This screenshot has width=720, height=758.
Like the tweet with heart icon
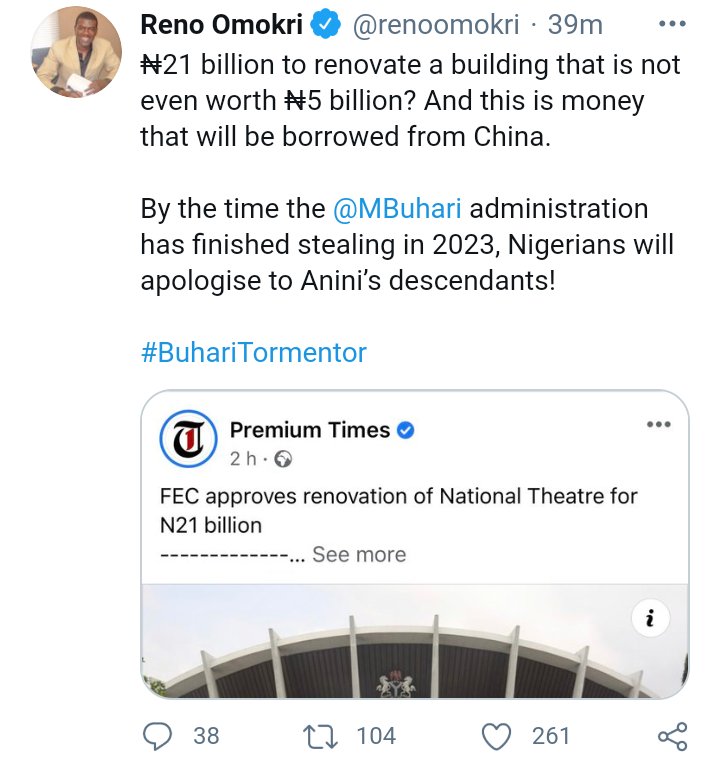click(x=496, y=737)
